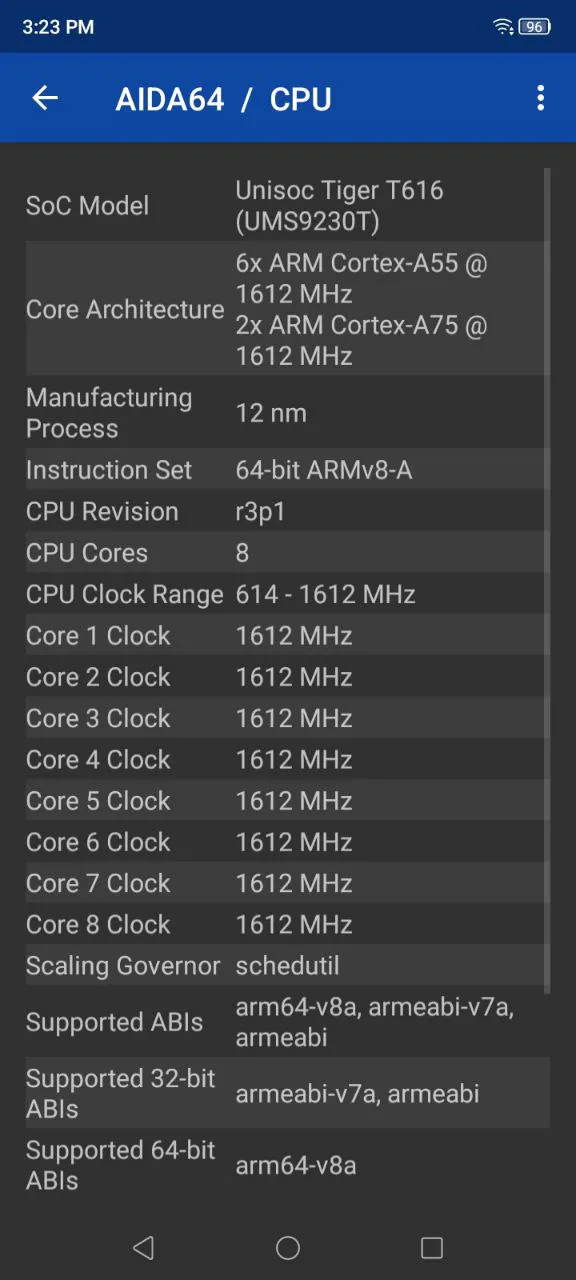Screen dimensions: 576x1280
Task: Select the Core Architecture row
Action: pos(288,309)
